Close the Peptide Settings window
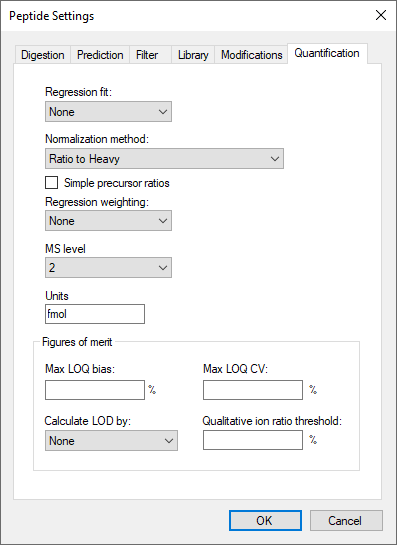The width and height of the screenshot is (397, 545). pos(381,15)
